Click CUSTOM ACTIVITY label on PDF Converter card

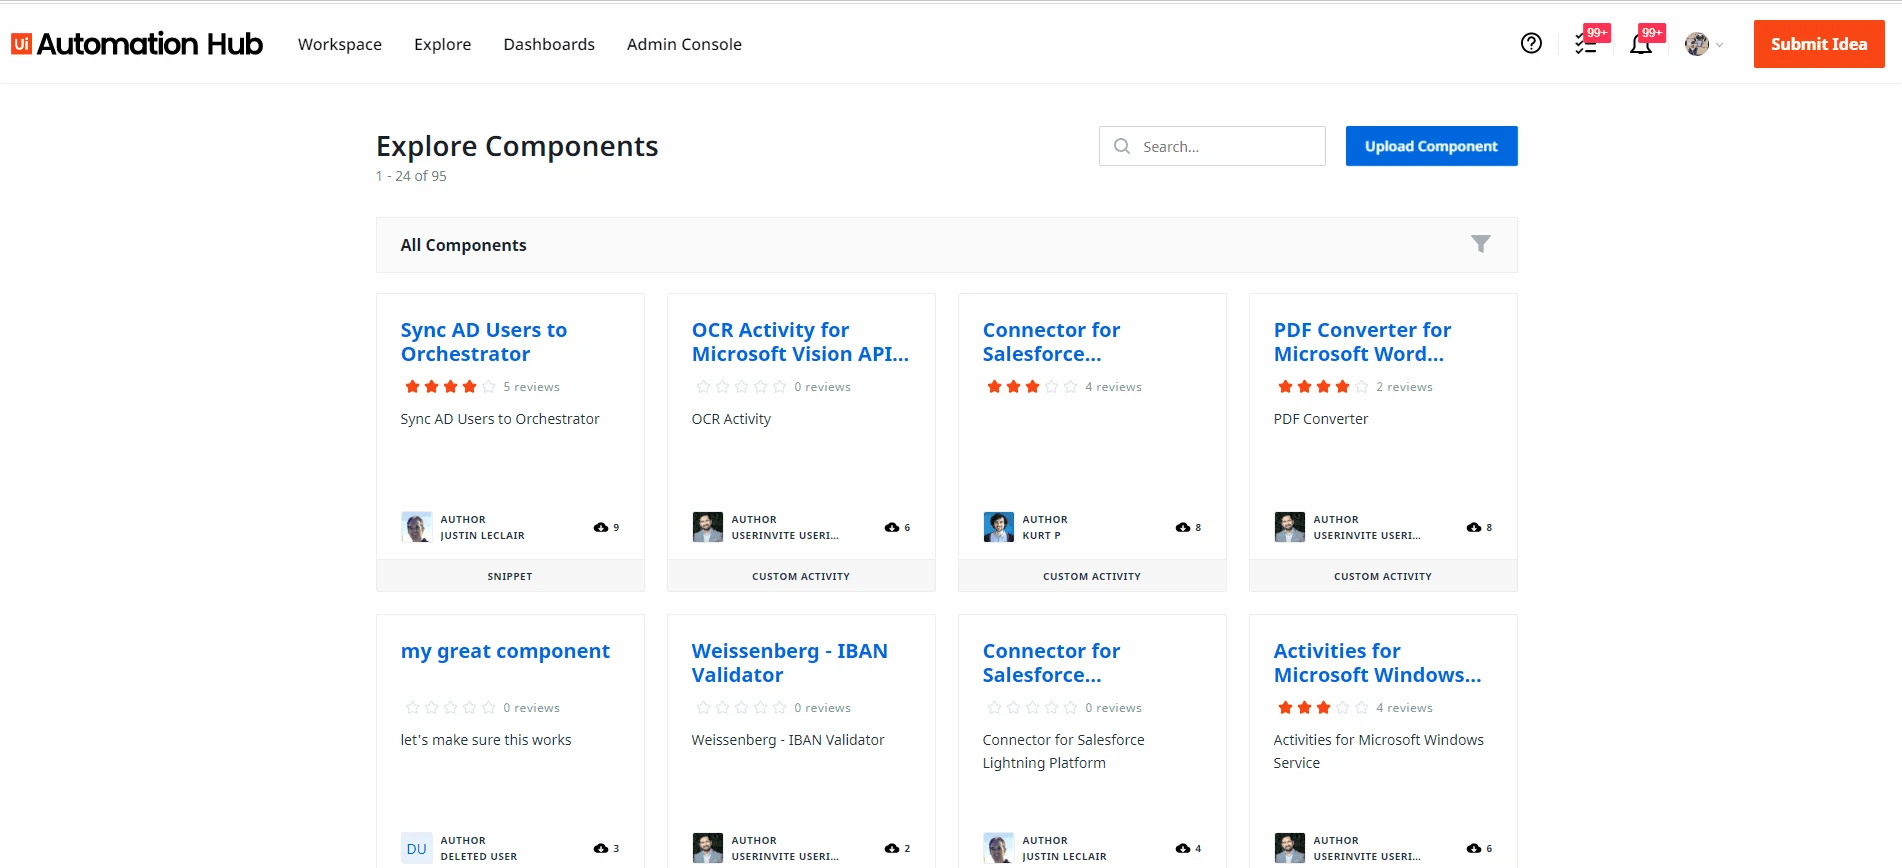tap(1383, 576)
